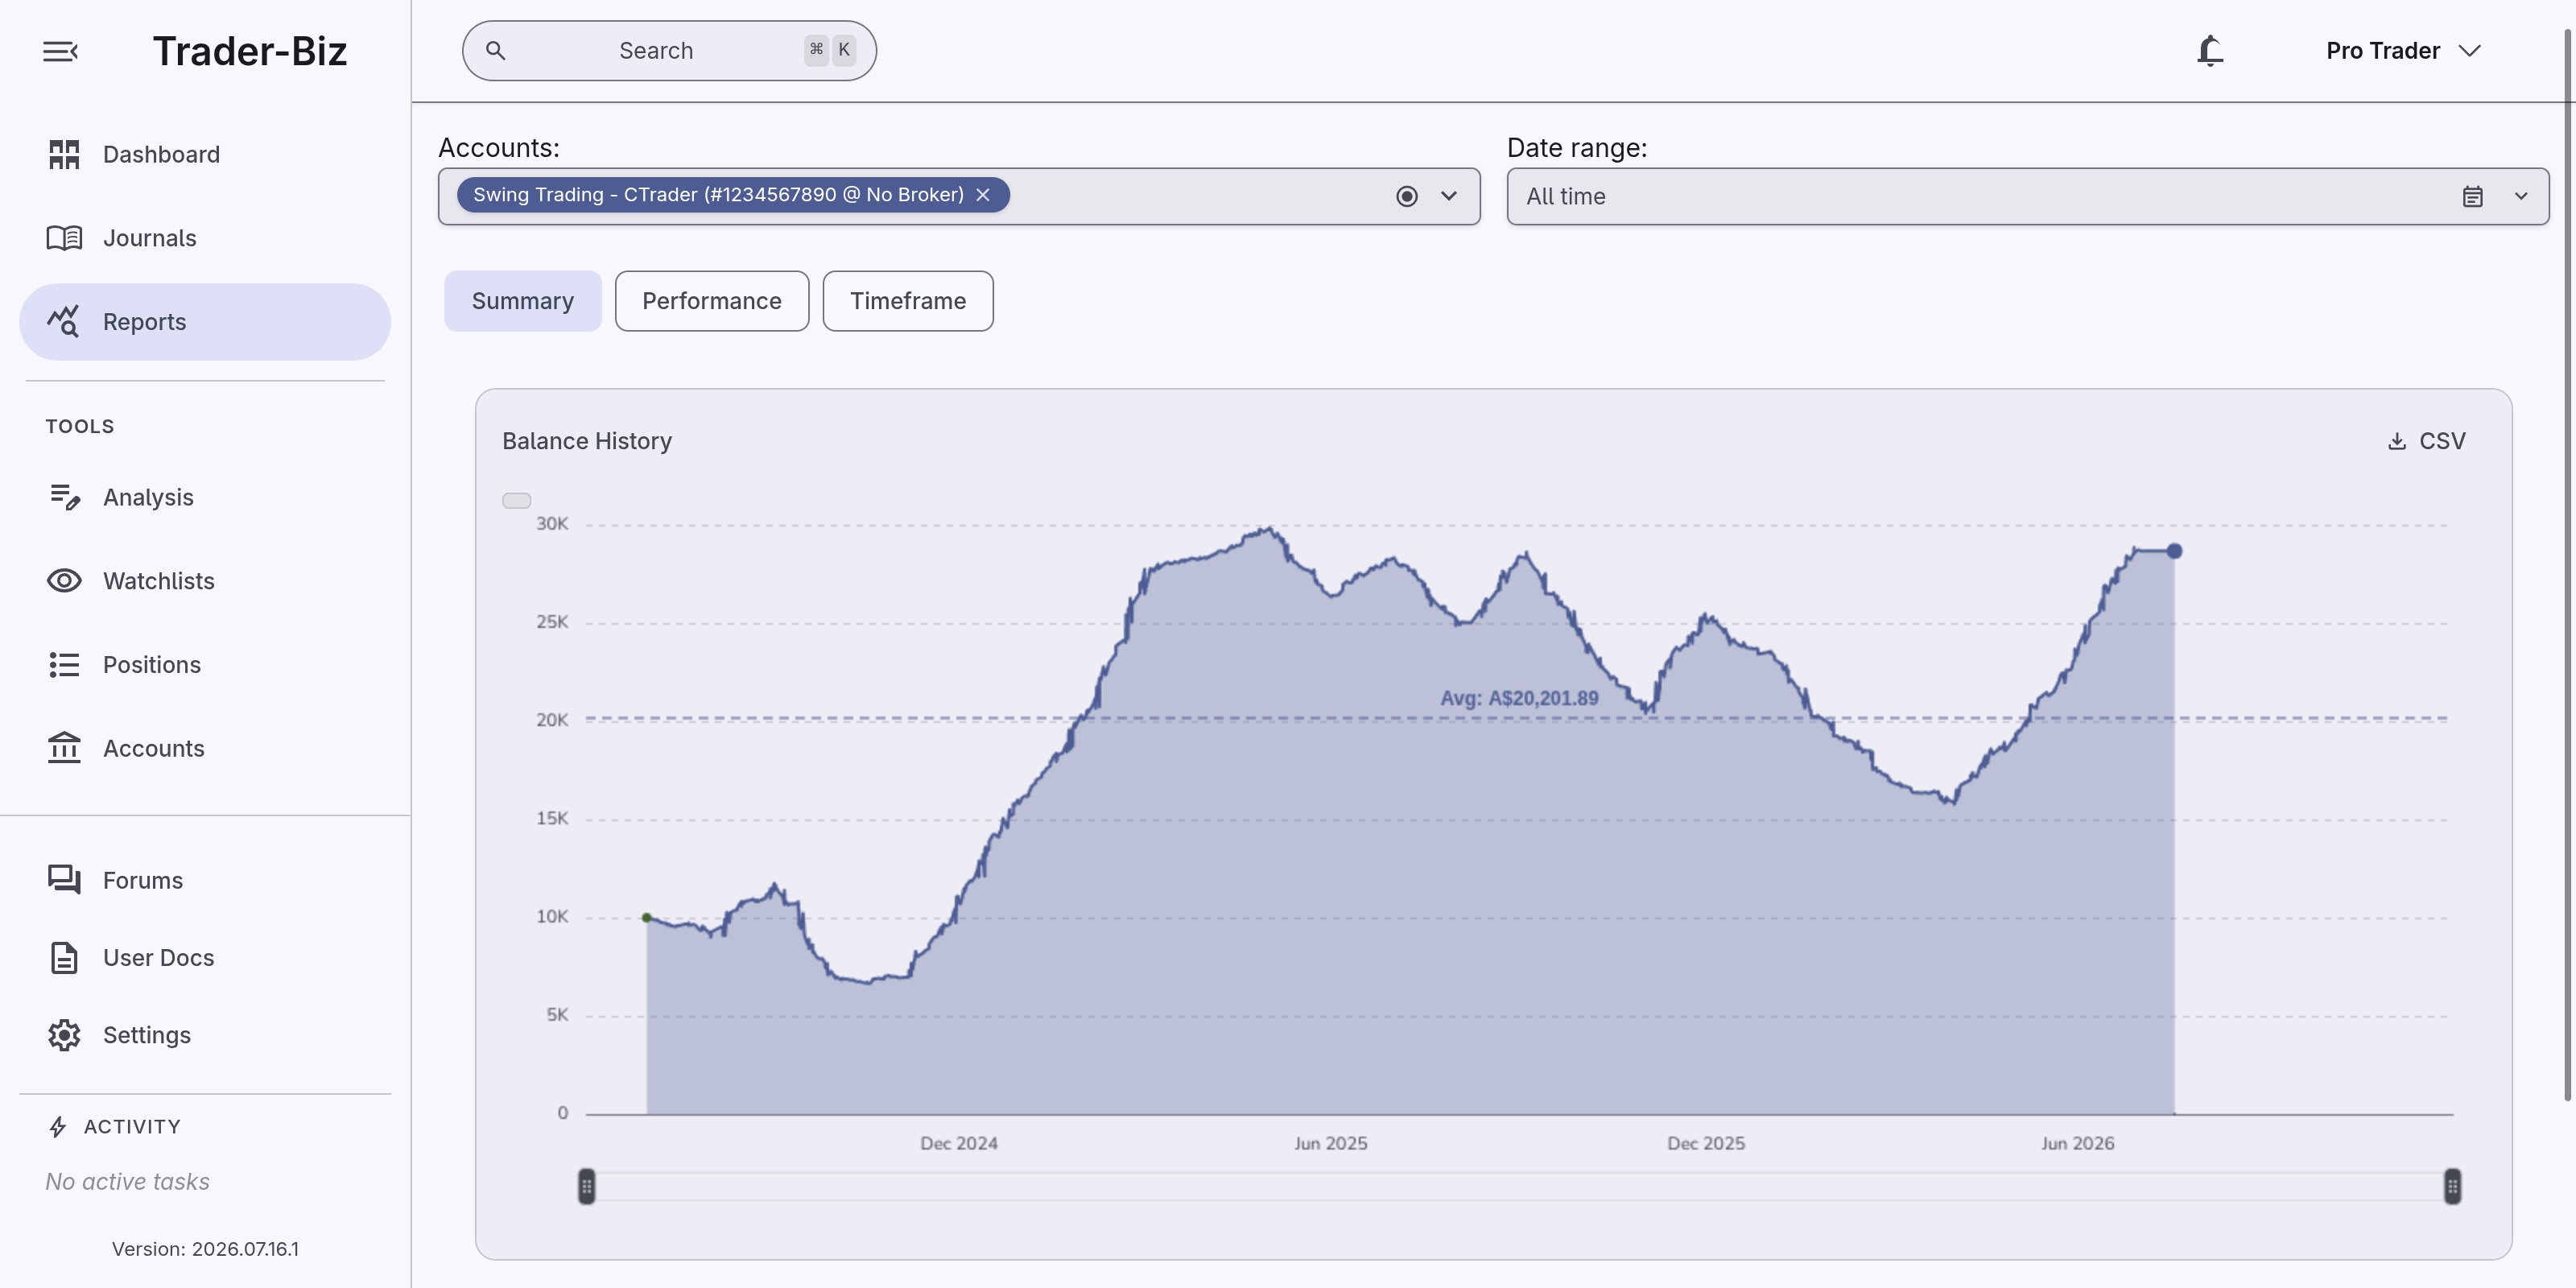Click the Reports chart-search icon

[x=64, y=322]
